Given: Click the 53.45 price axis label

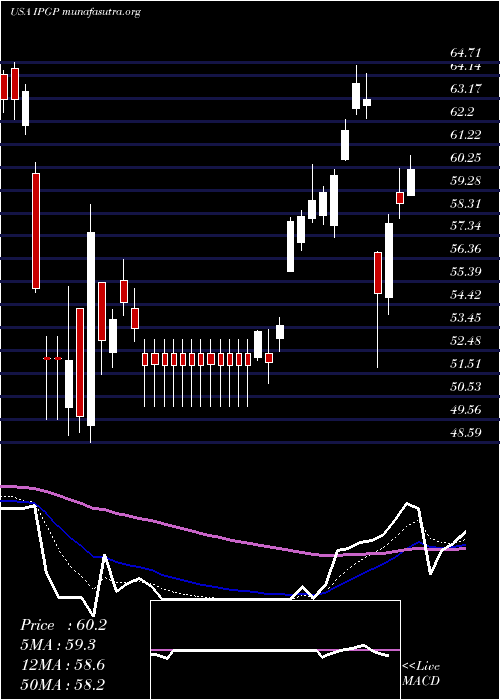Looking at the screenshot, I should point(466,318).
